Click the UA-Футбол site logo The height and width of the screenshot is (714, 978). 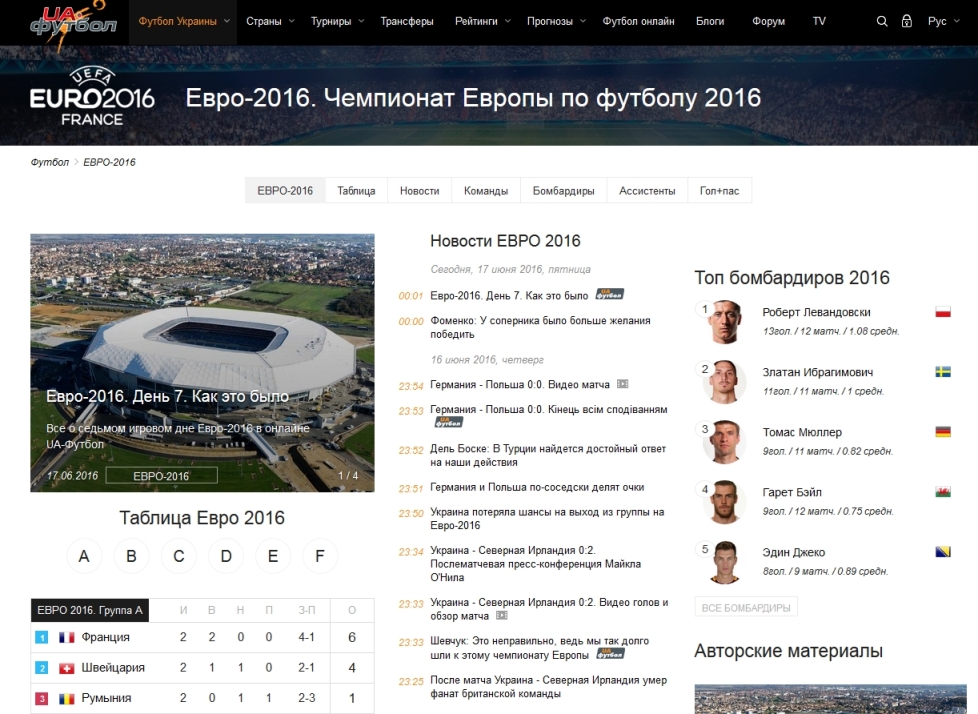pos(73,21)
